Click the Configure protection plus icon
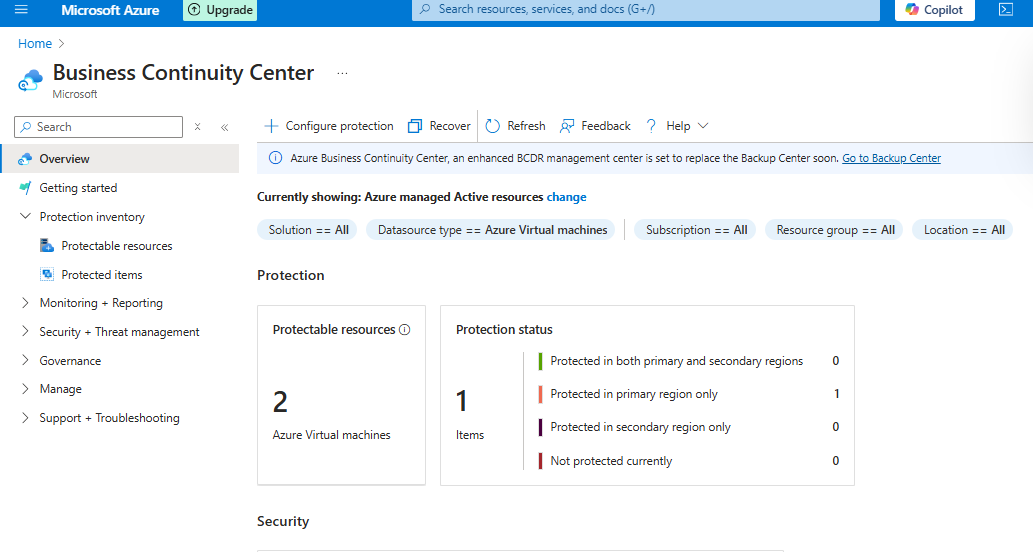Image resolution: width=1033 pixels, height=552 pixels. click(271, 126)
